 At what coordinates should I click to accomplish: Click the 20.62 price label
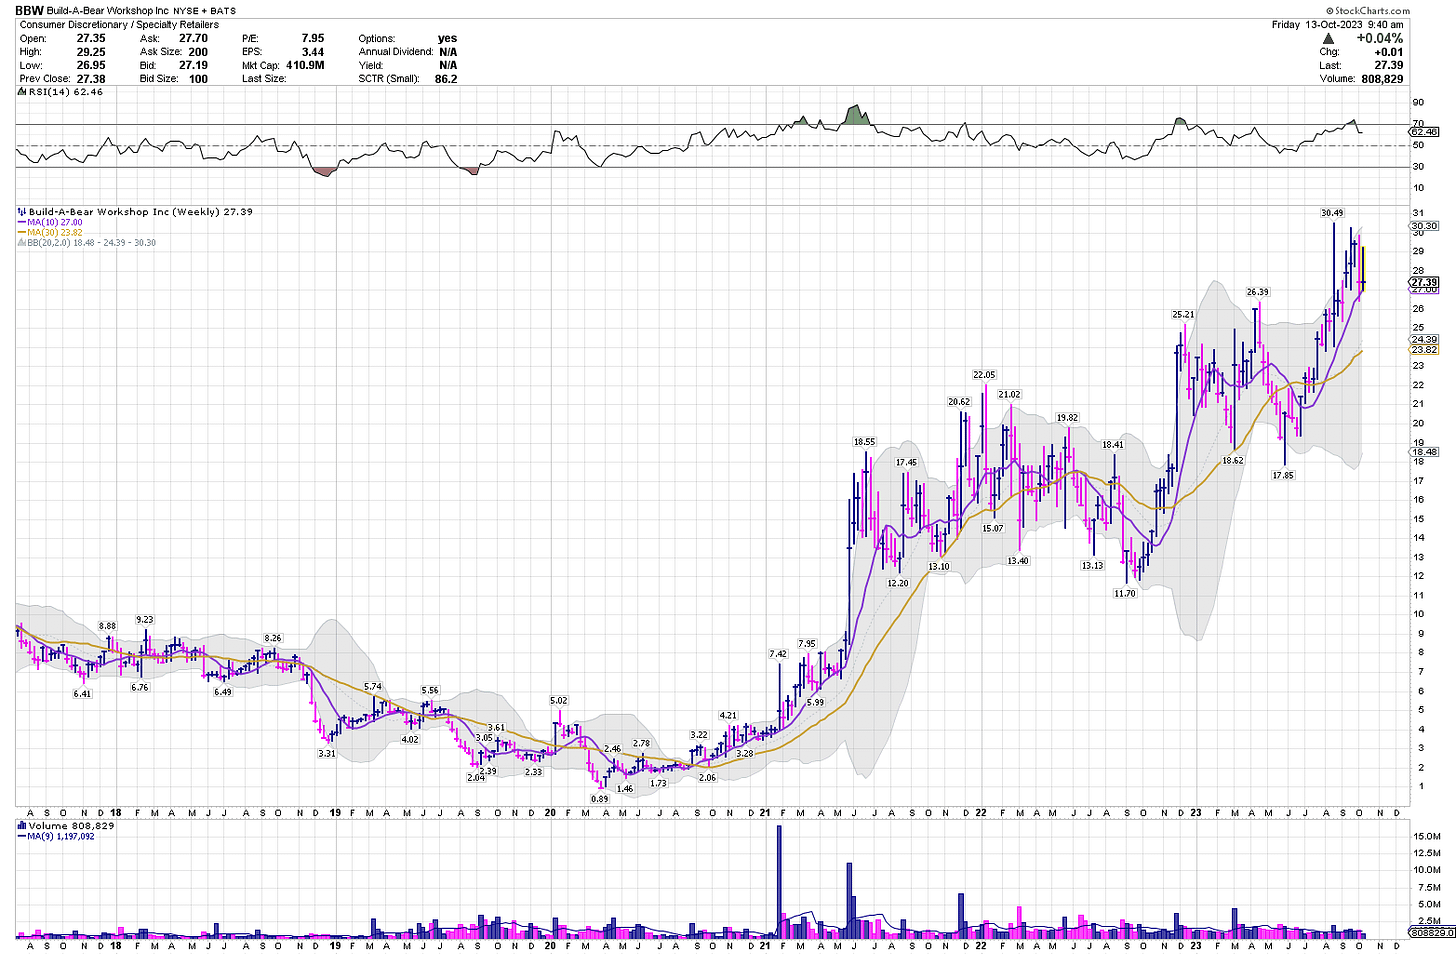[959, 402]
